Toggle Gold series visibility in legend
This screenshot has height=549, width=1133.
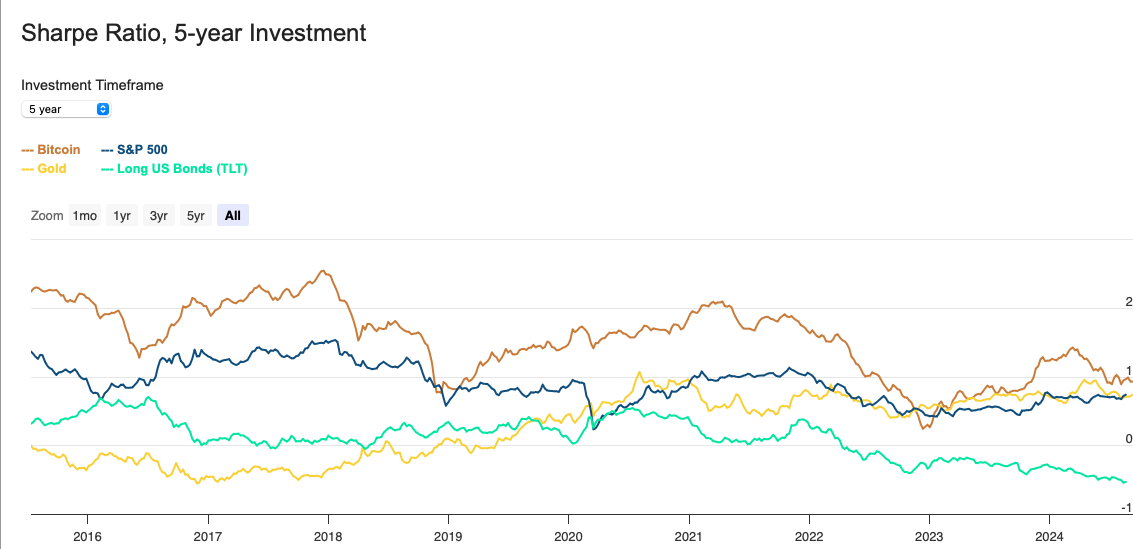(x=44, y=169)
